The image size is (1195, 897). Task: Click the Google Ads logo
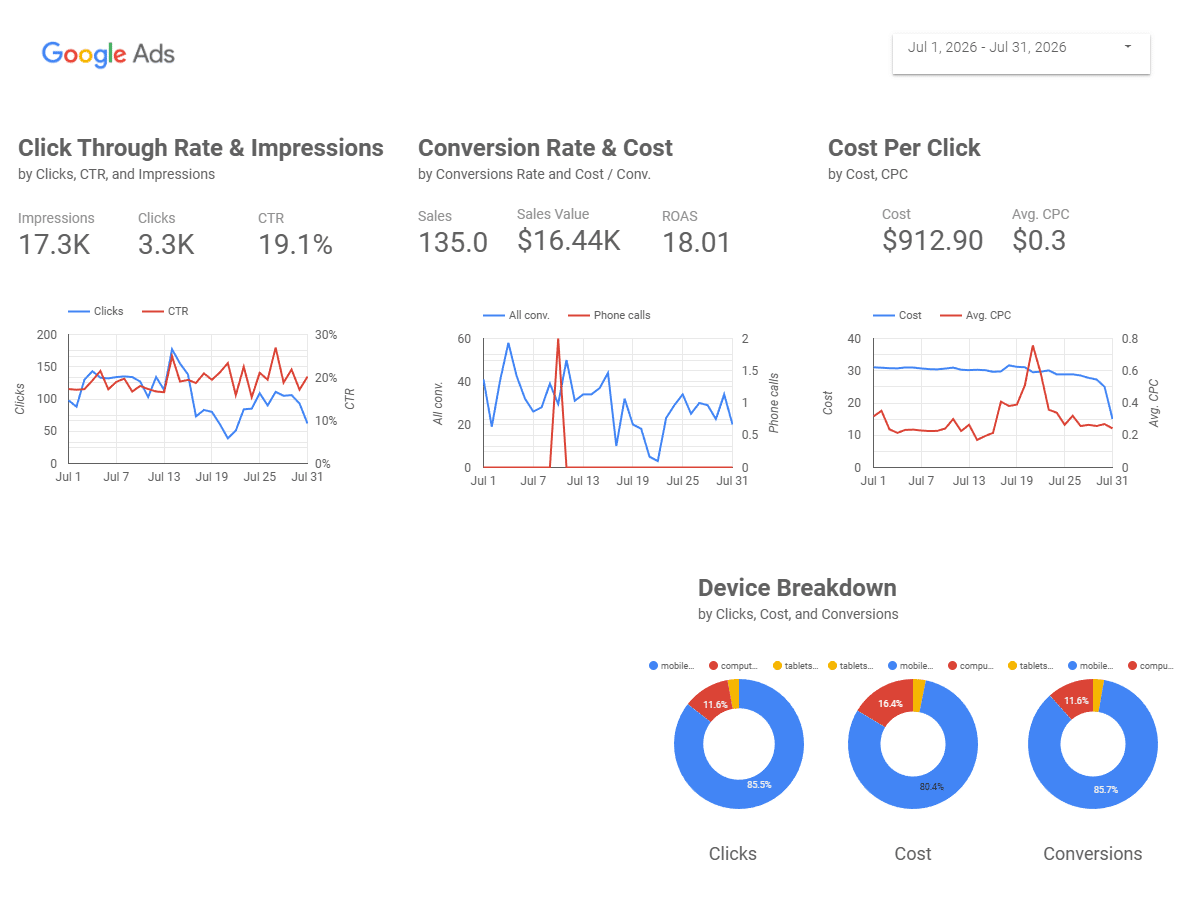point(108,54)
